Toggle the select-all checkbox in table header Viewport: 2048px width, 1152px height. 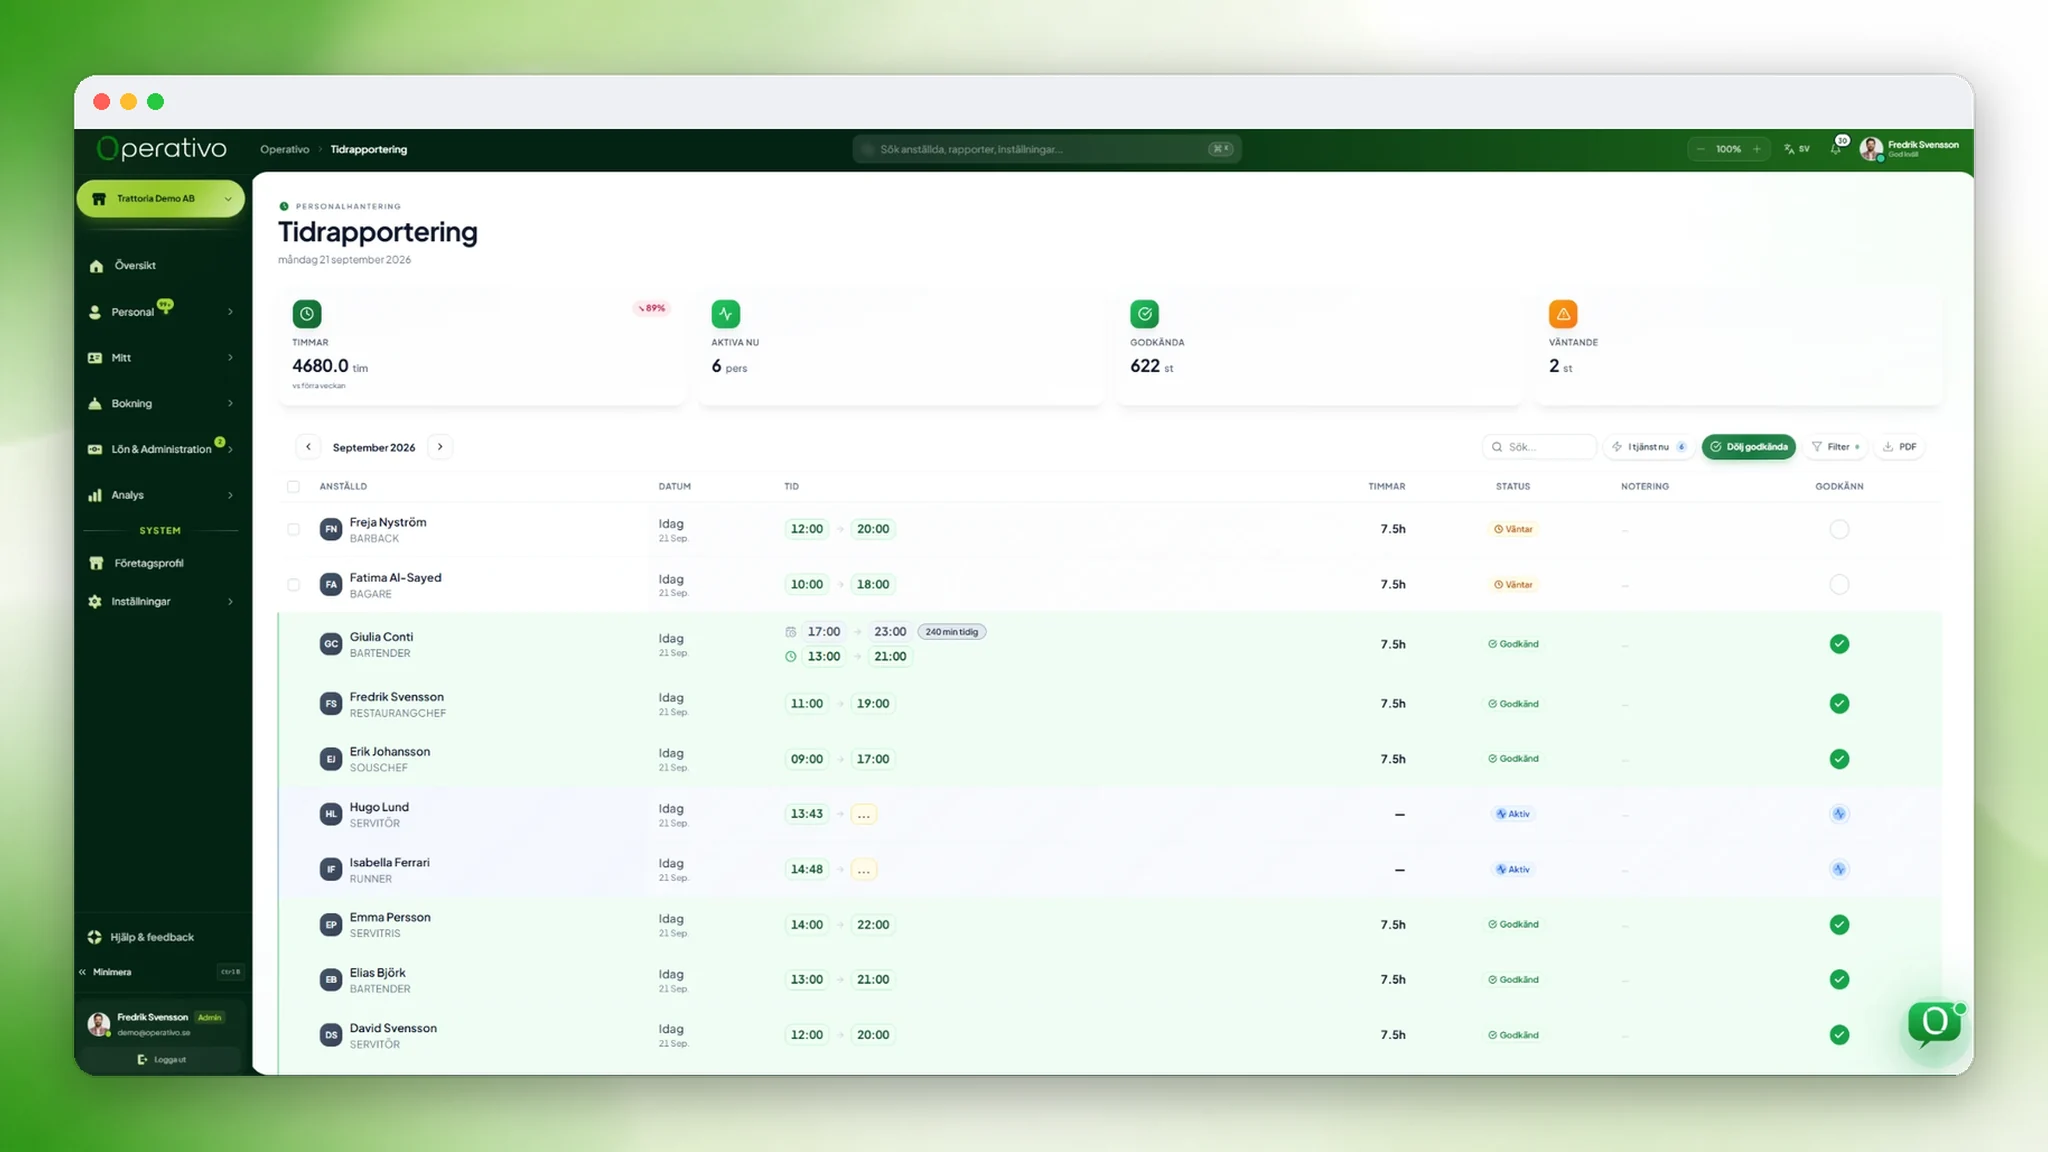293,487
